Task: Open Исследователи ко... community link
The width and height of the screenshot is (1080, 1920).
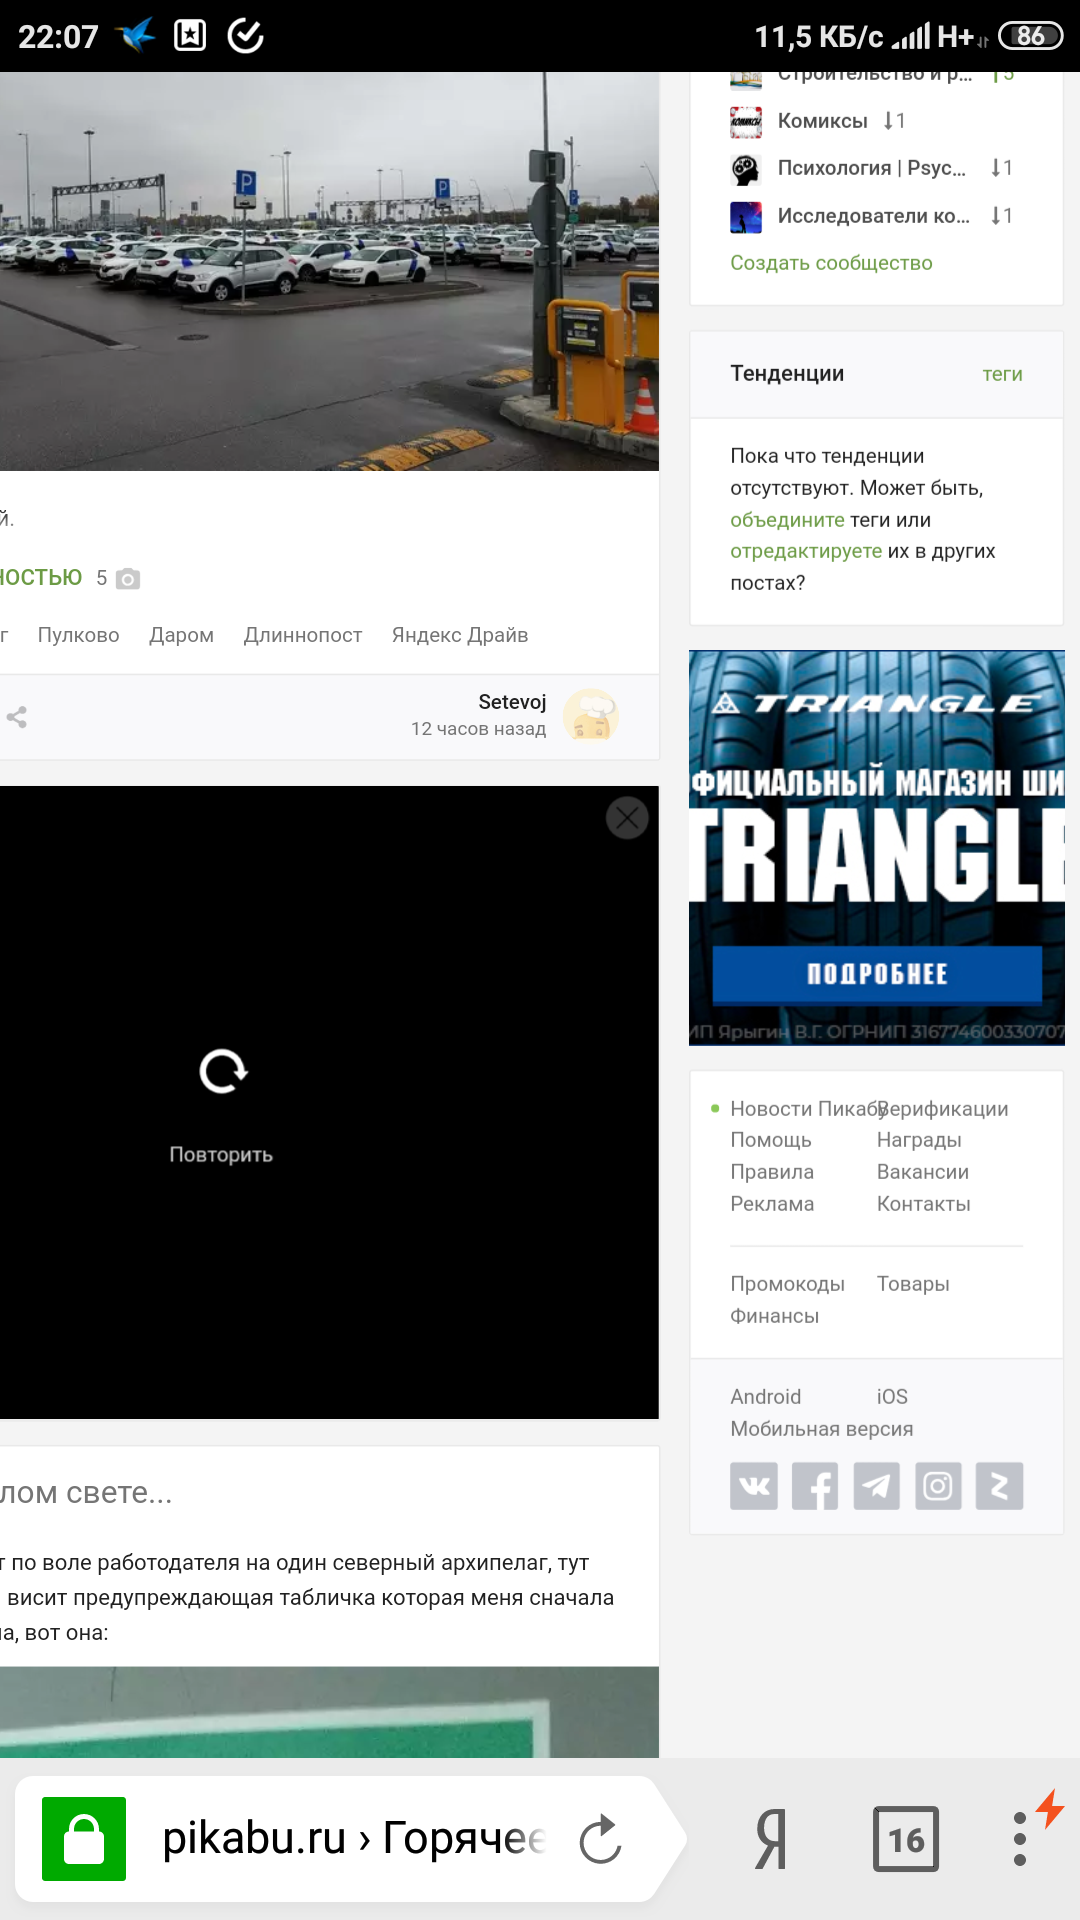Action: tap(874, 216)
